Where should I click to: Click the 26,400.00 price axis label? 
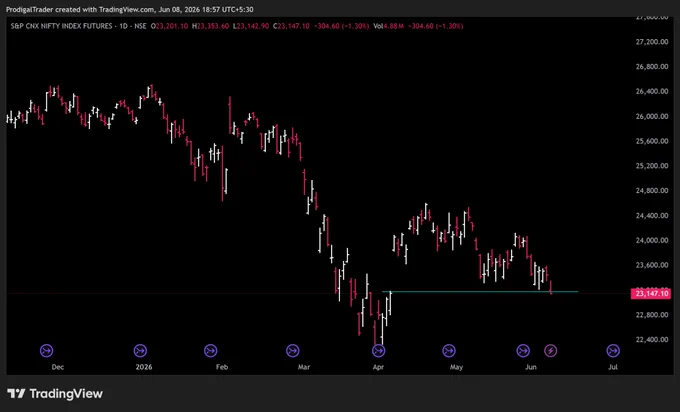click(x=652, y=91)
